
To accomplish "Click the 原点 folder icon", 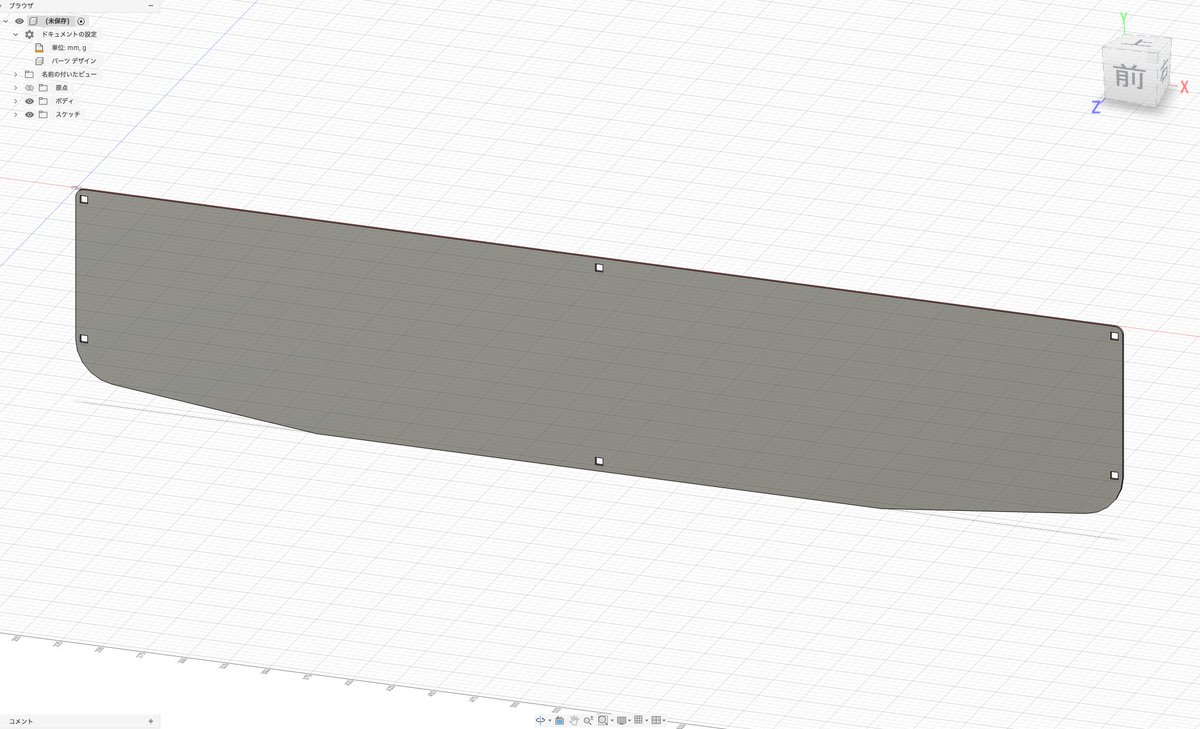I will click(43, 88).
